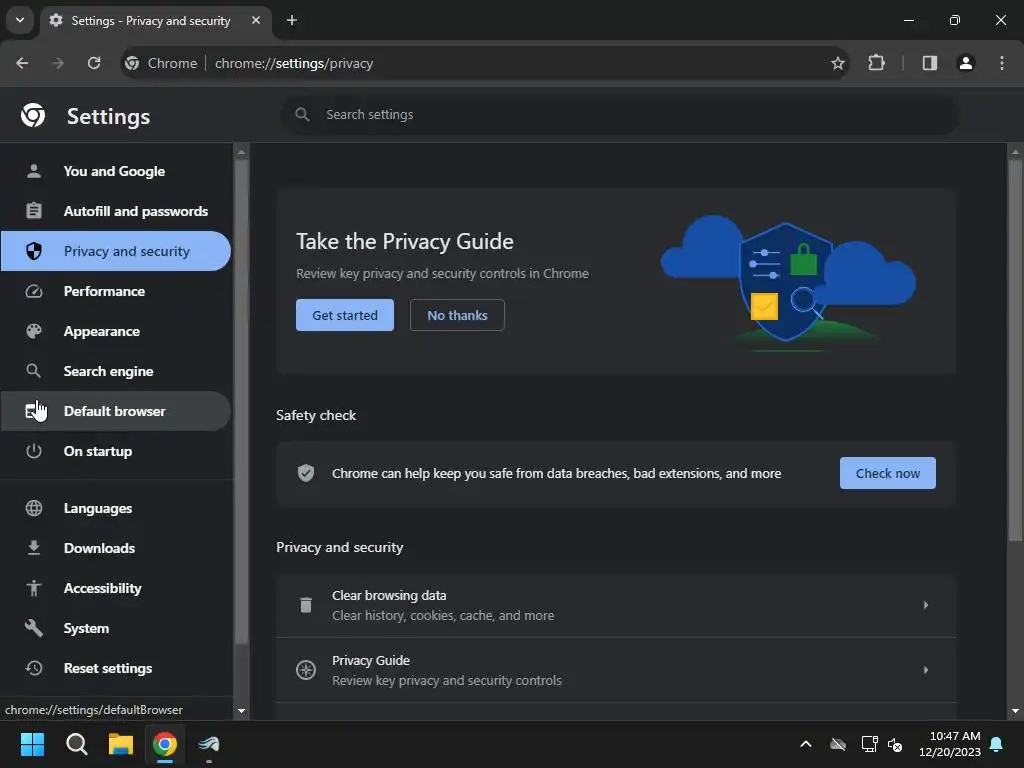
Task: Open taskbar Search
Action: pos(76,744)
